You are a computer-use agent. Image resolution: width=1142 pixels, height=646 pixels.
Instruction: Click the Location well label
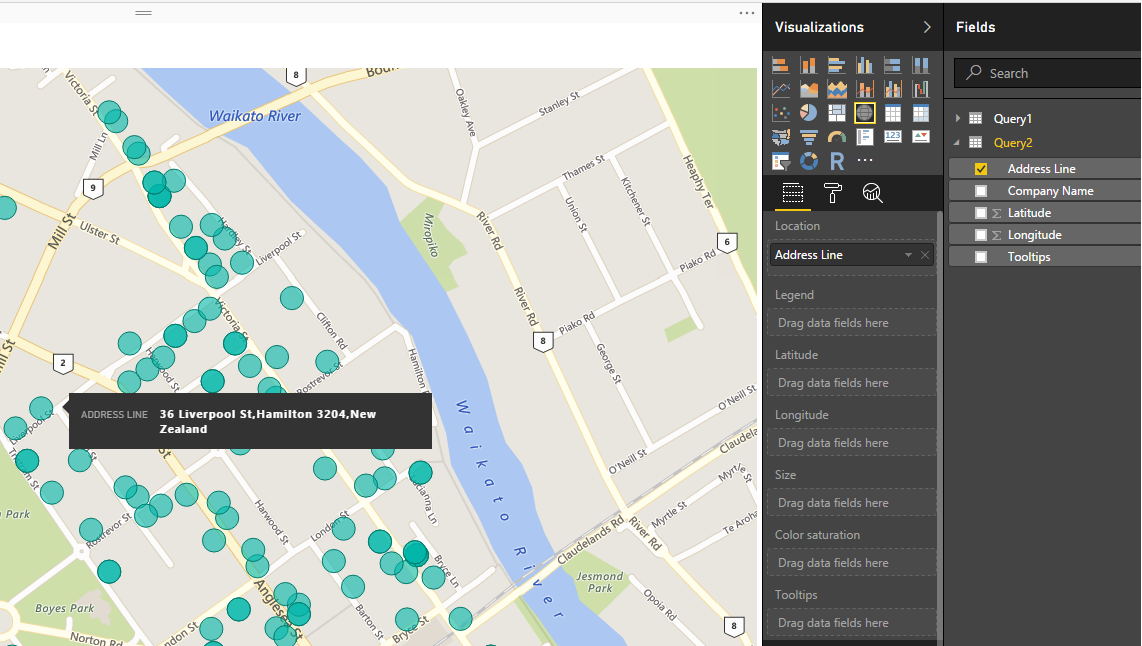point(797,226)
